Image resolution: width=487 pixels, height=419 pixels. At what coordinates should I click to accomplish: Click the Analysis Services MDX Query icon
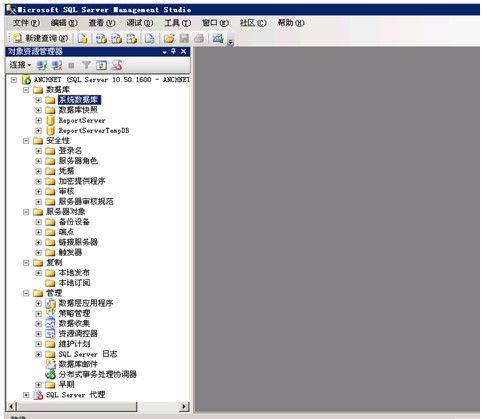[x=101, y=39]
